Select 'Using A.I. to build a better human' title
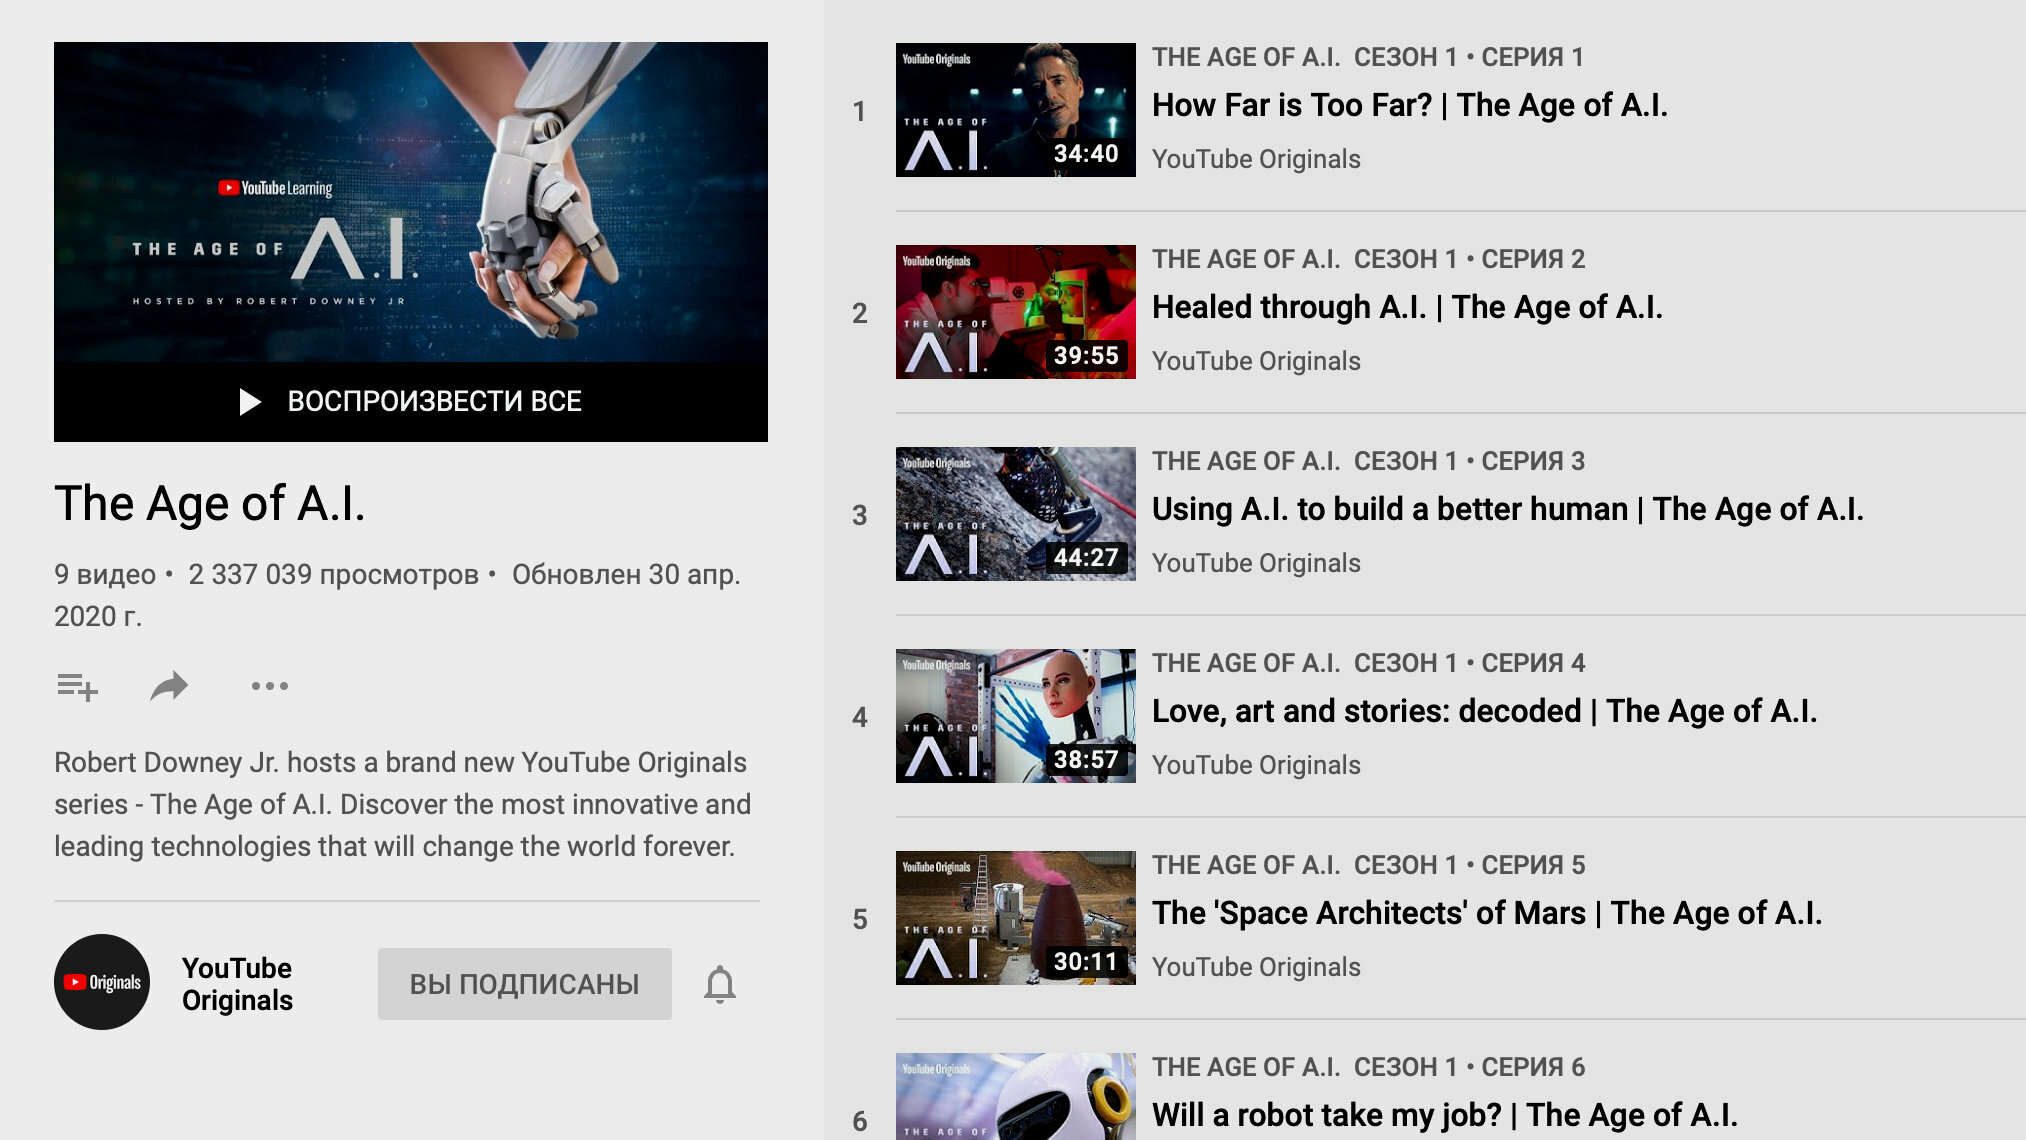Image resolution: width=2026 pixels, height=1140 pixels. (x=1508, y=509)
